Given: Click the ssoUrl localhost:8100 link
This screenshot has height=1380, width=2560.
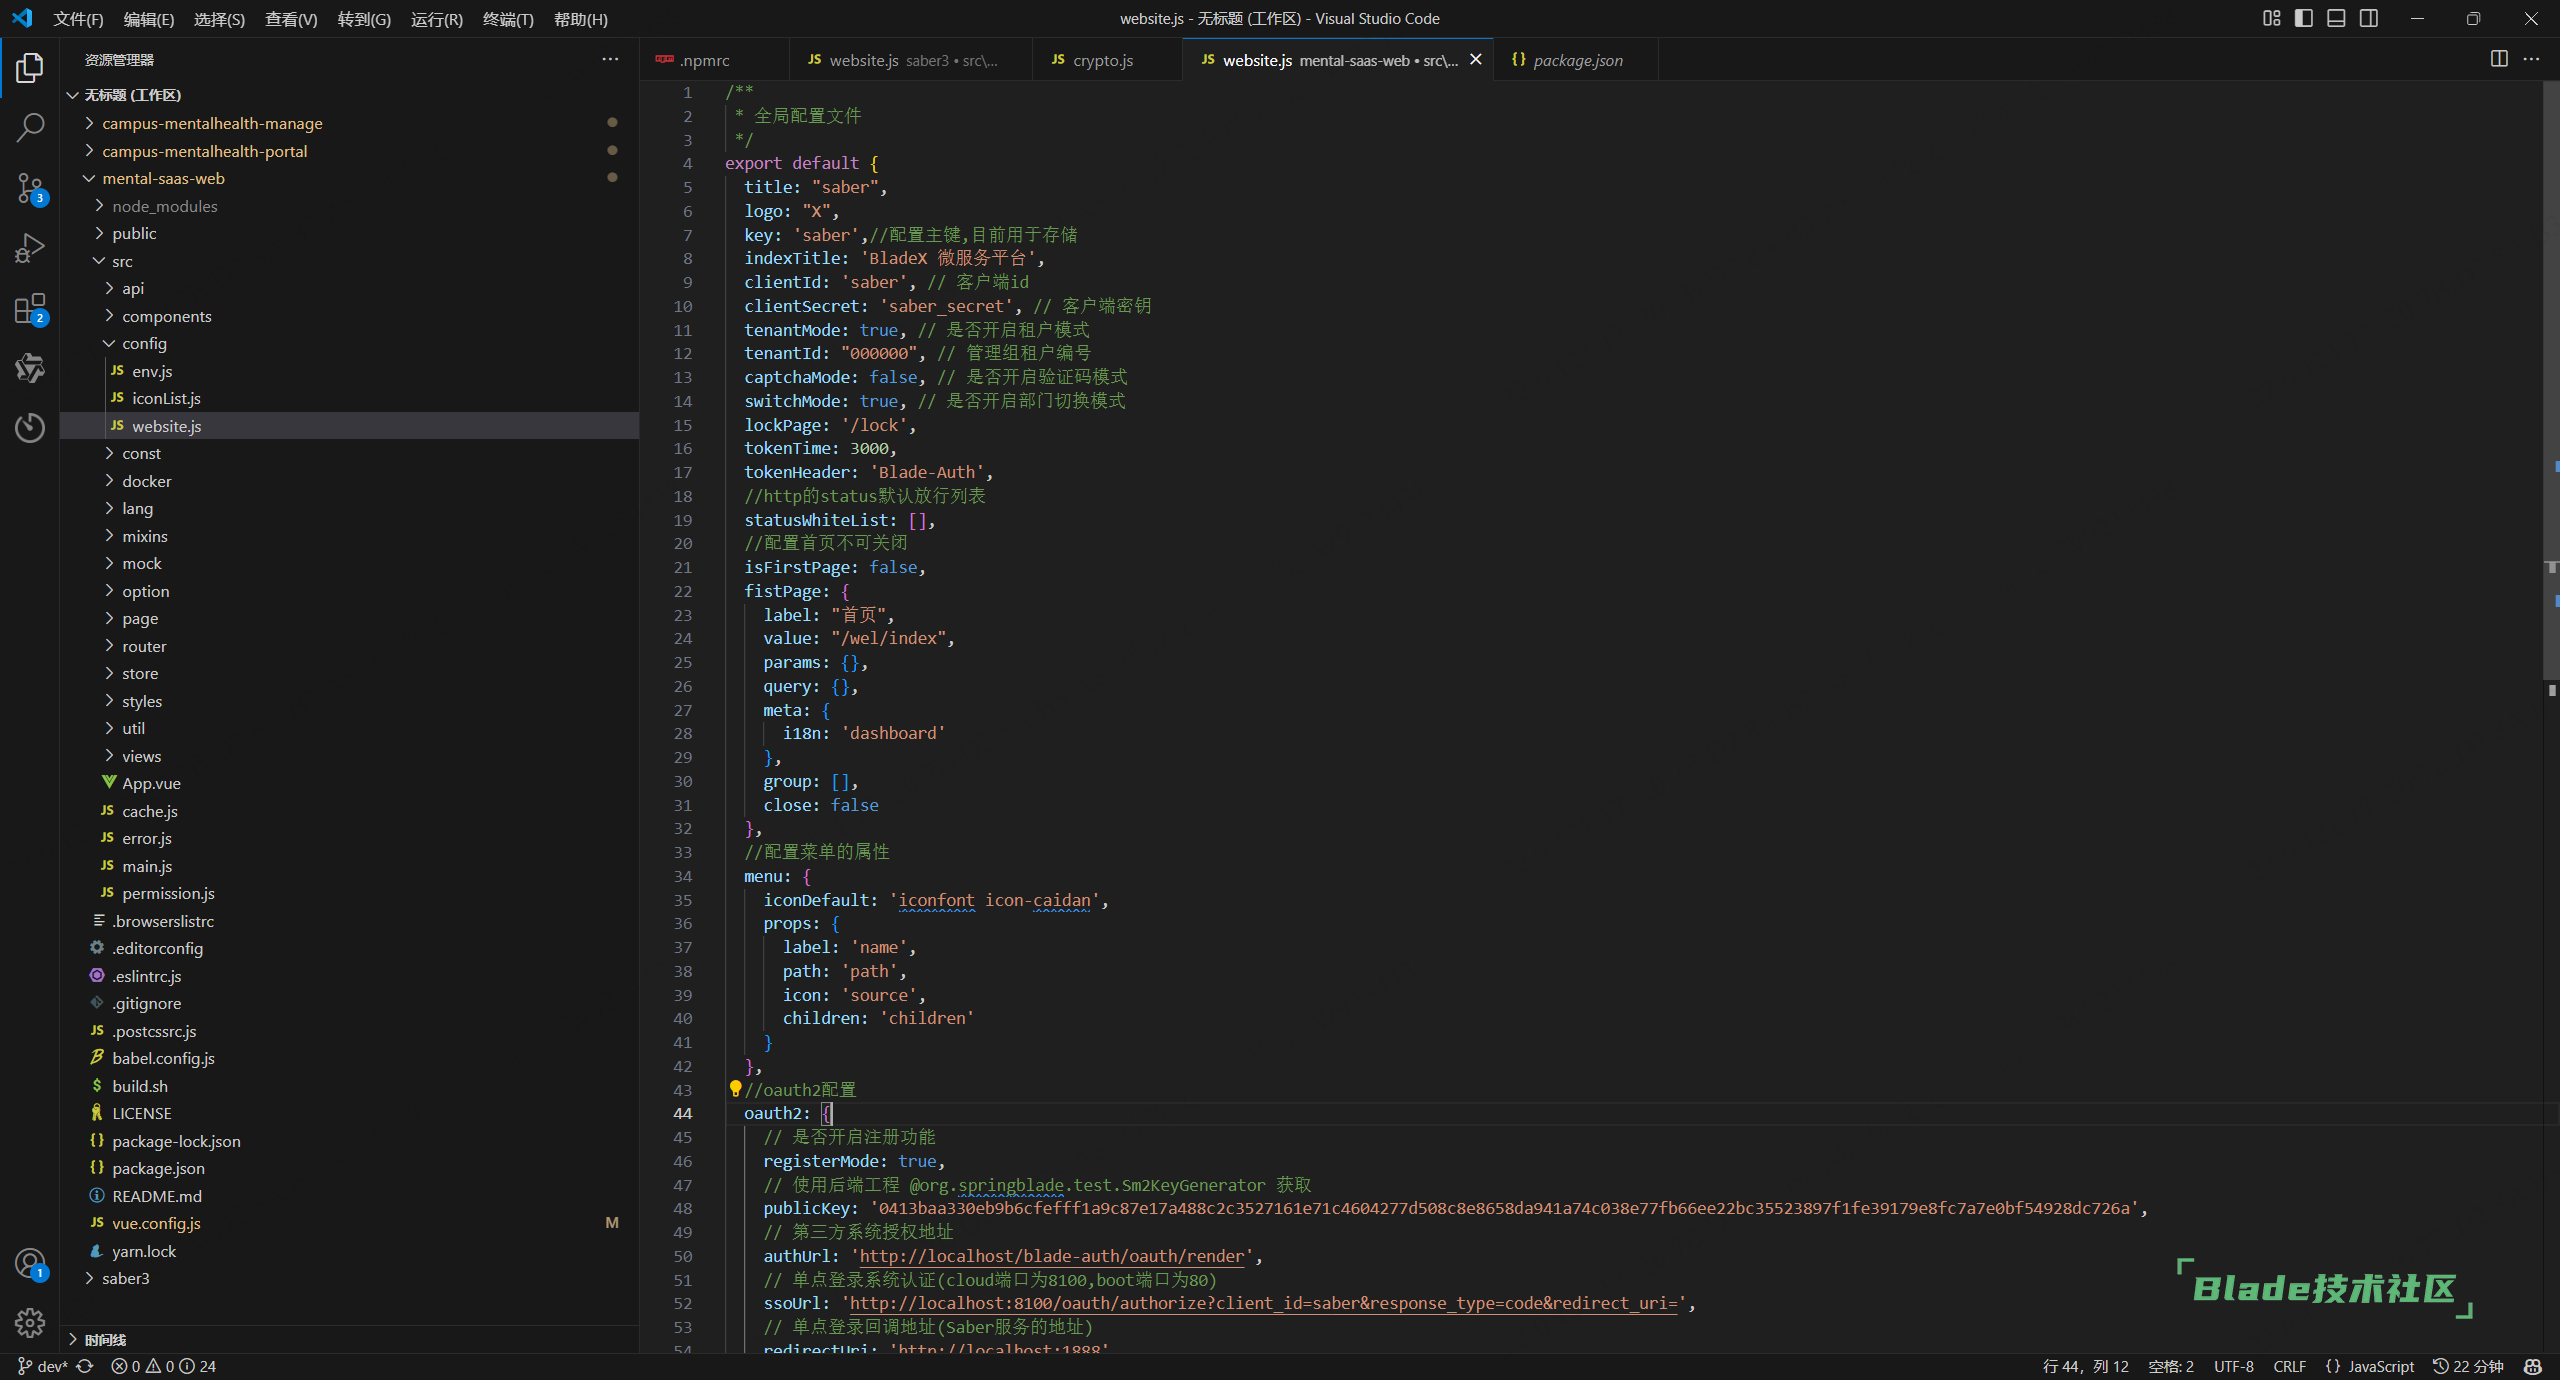Looking at the screenshot, I should click(x=1263, y=1303).
